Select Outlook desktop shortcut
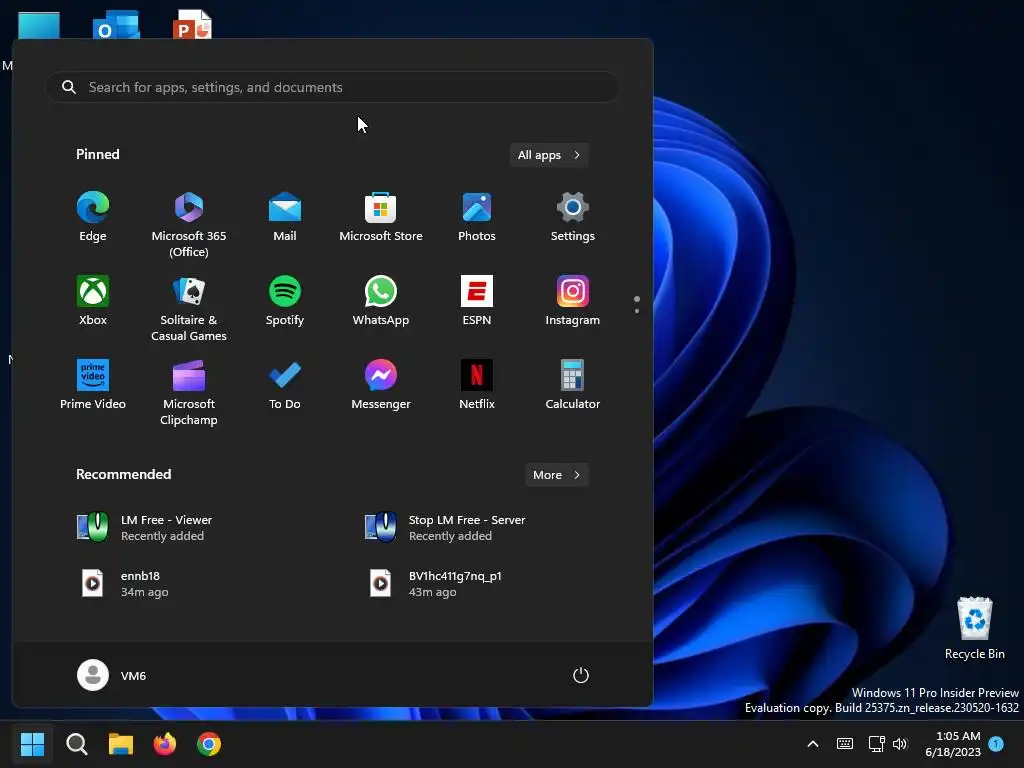 pyautogui.click(x=116, y=25)
